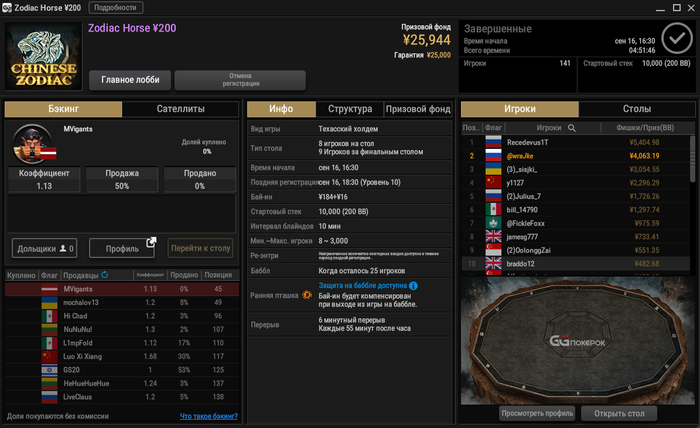Click the external link icon on Профиль button

click(x=151, y=242)
